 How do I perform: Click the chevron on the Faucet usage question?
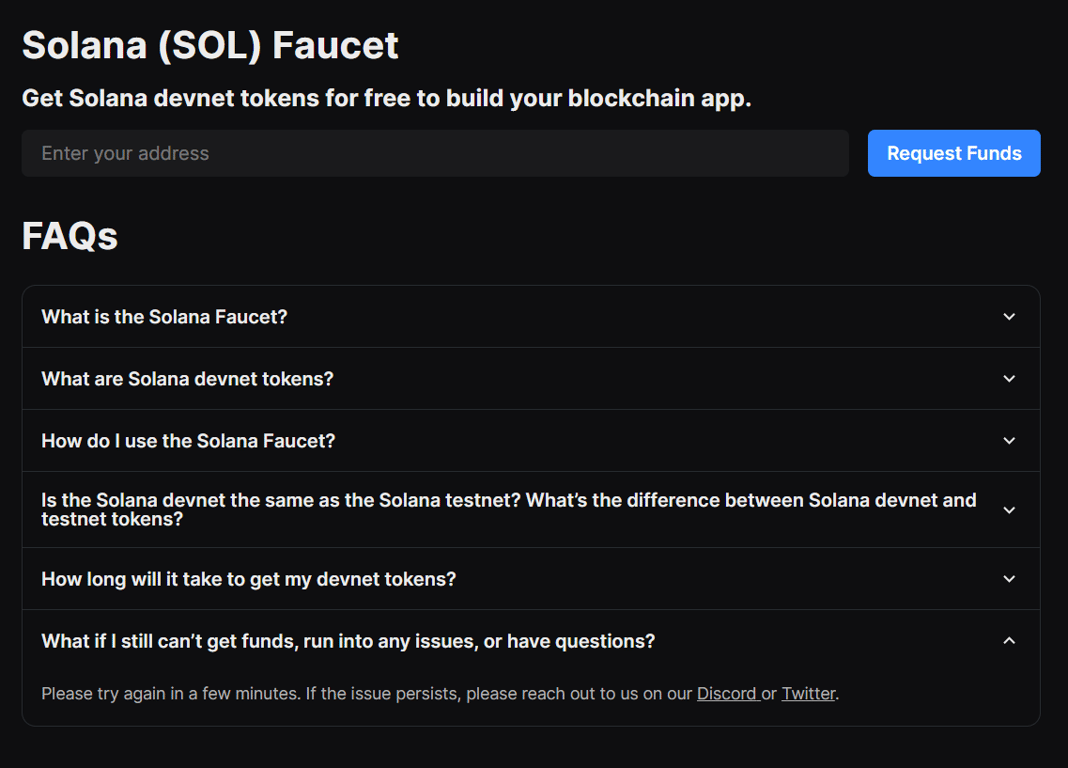tap(1009, 440)
